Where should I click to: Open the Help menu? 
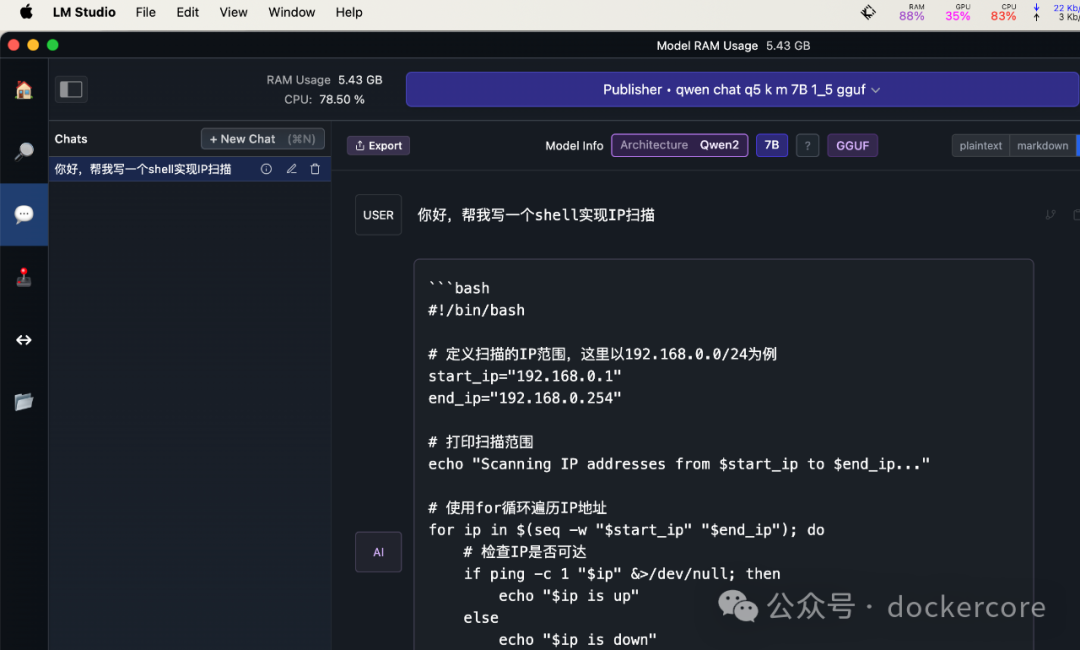(x=349, y=12)
